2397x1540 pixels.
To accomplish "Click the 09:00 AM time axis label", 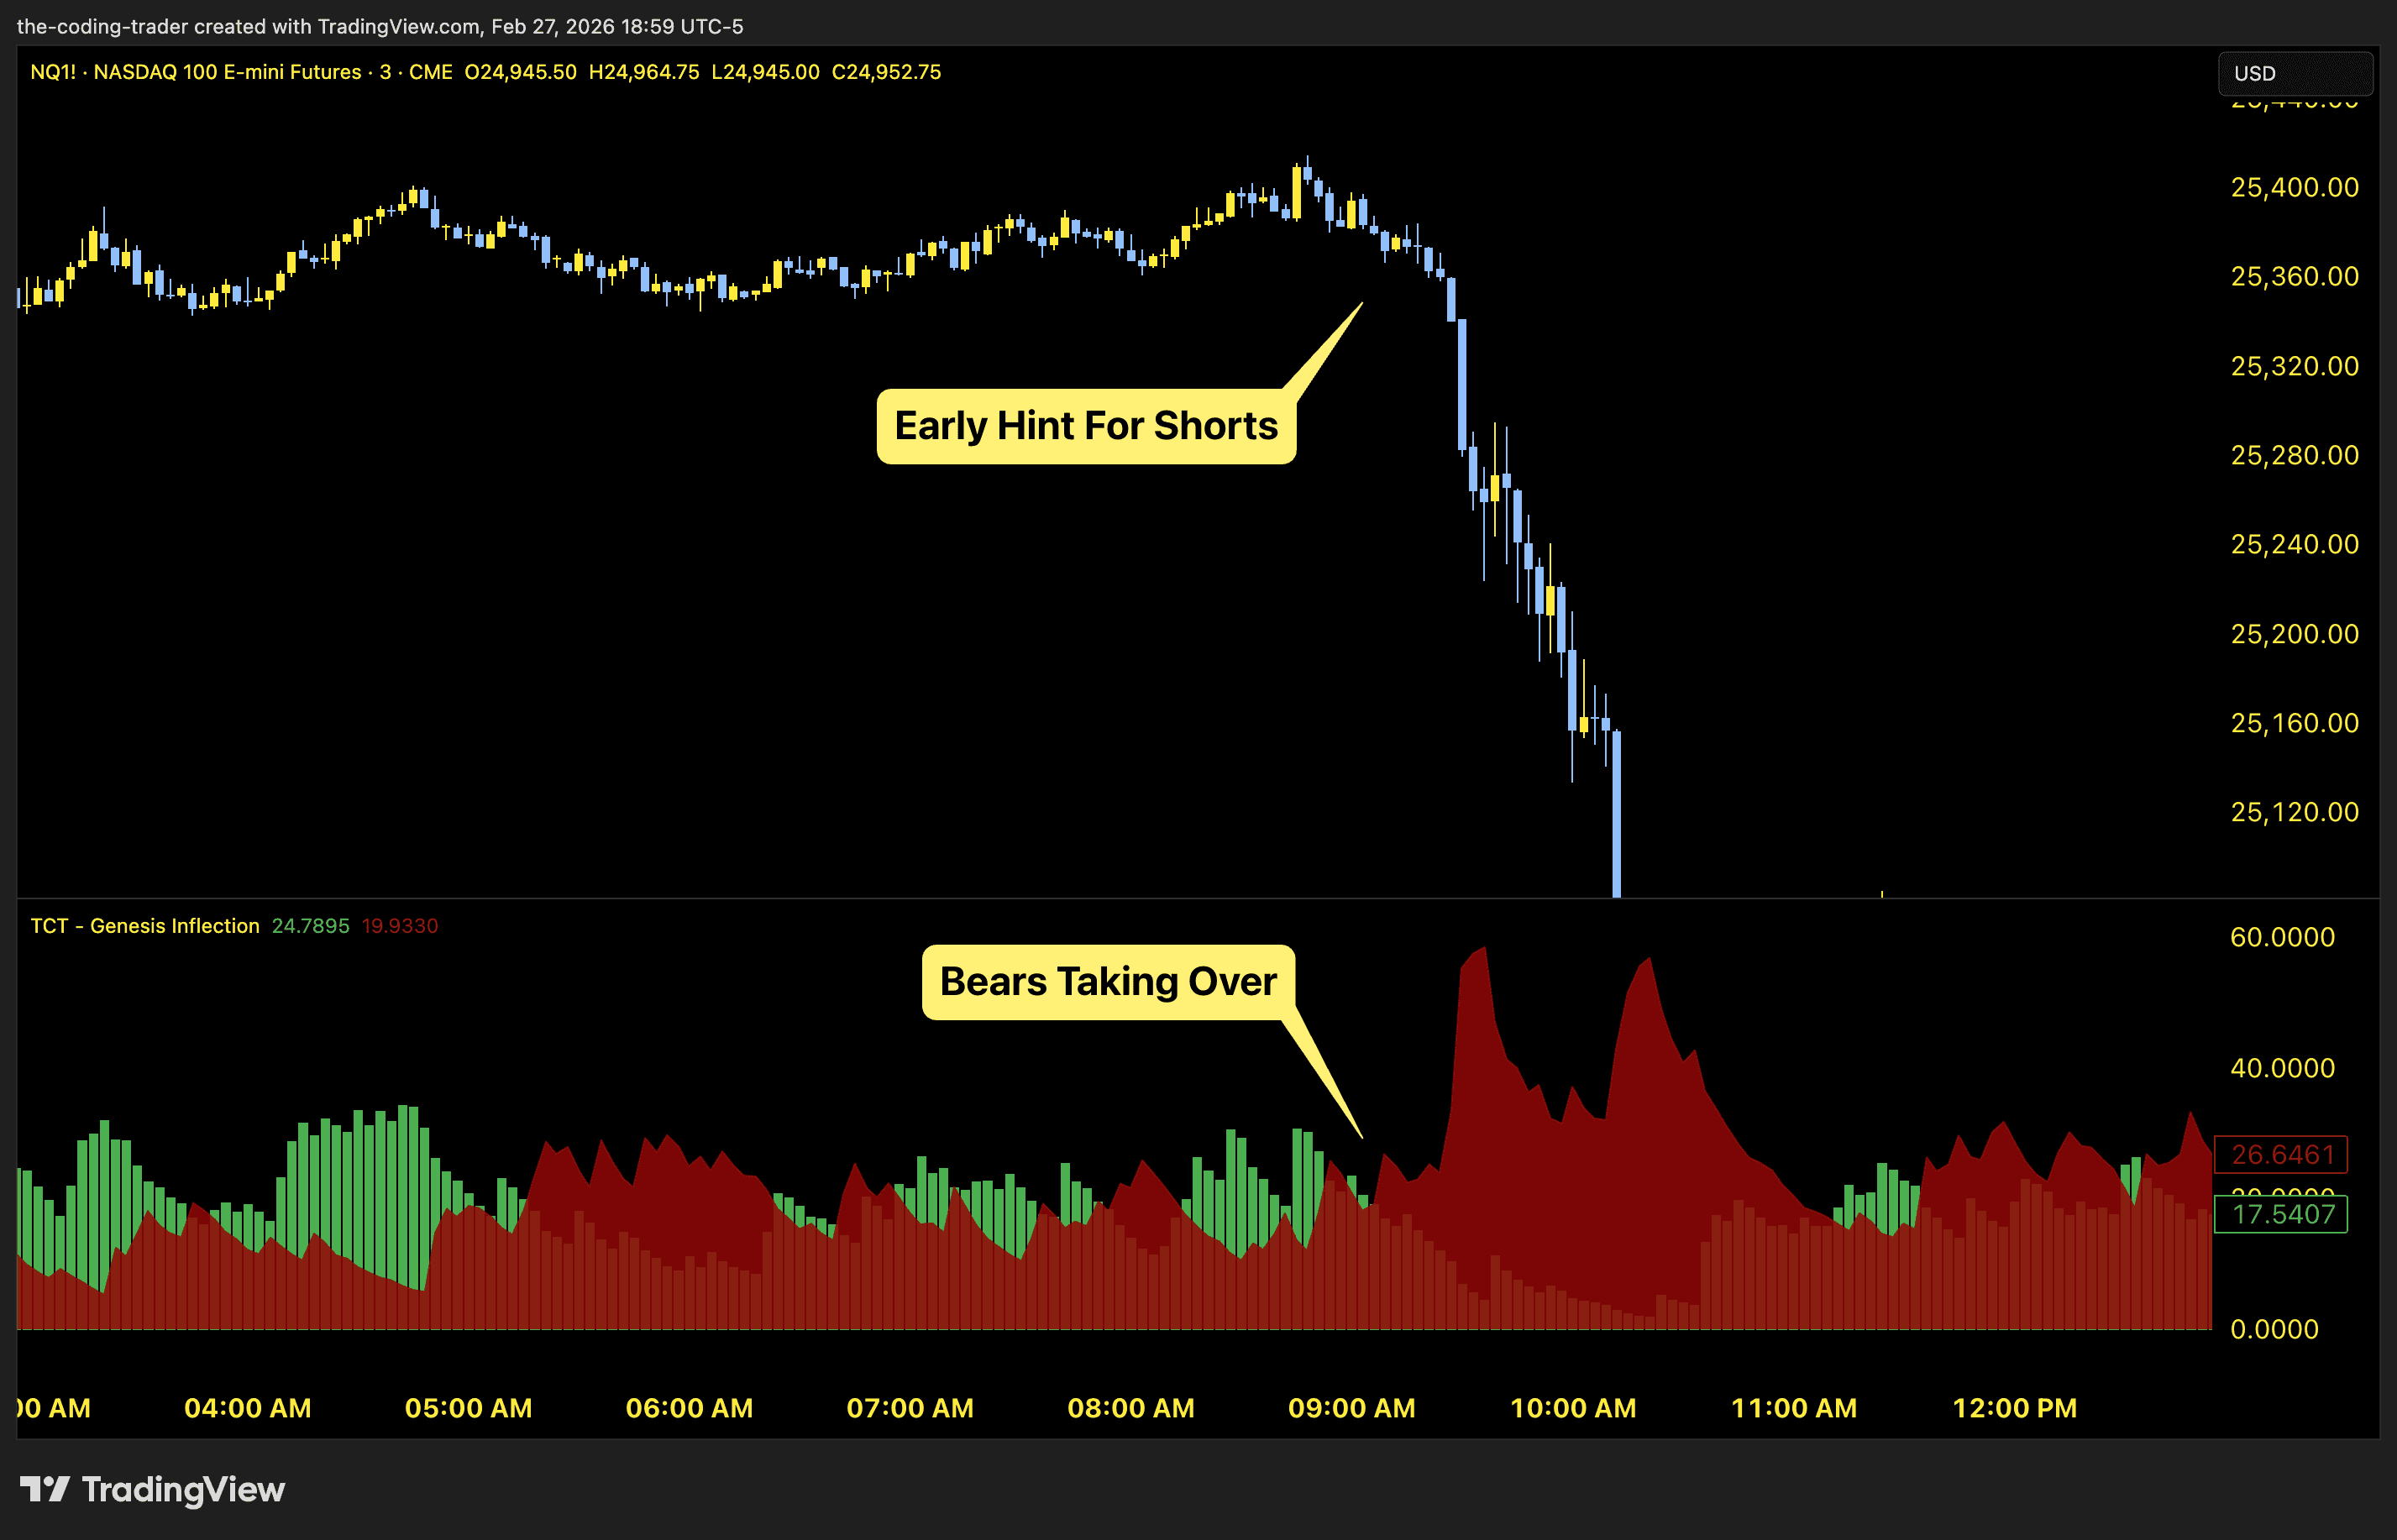I will [x=1353, y=1408].
